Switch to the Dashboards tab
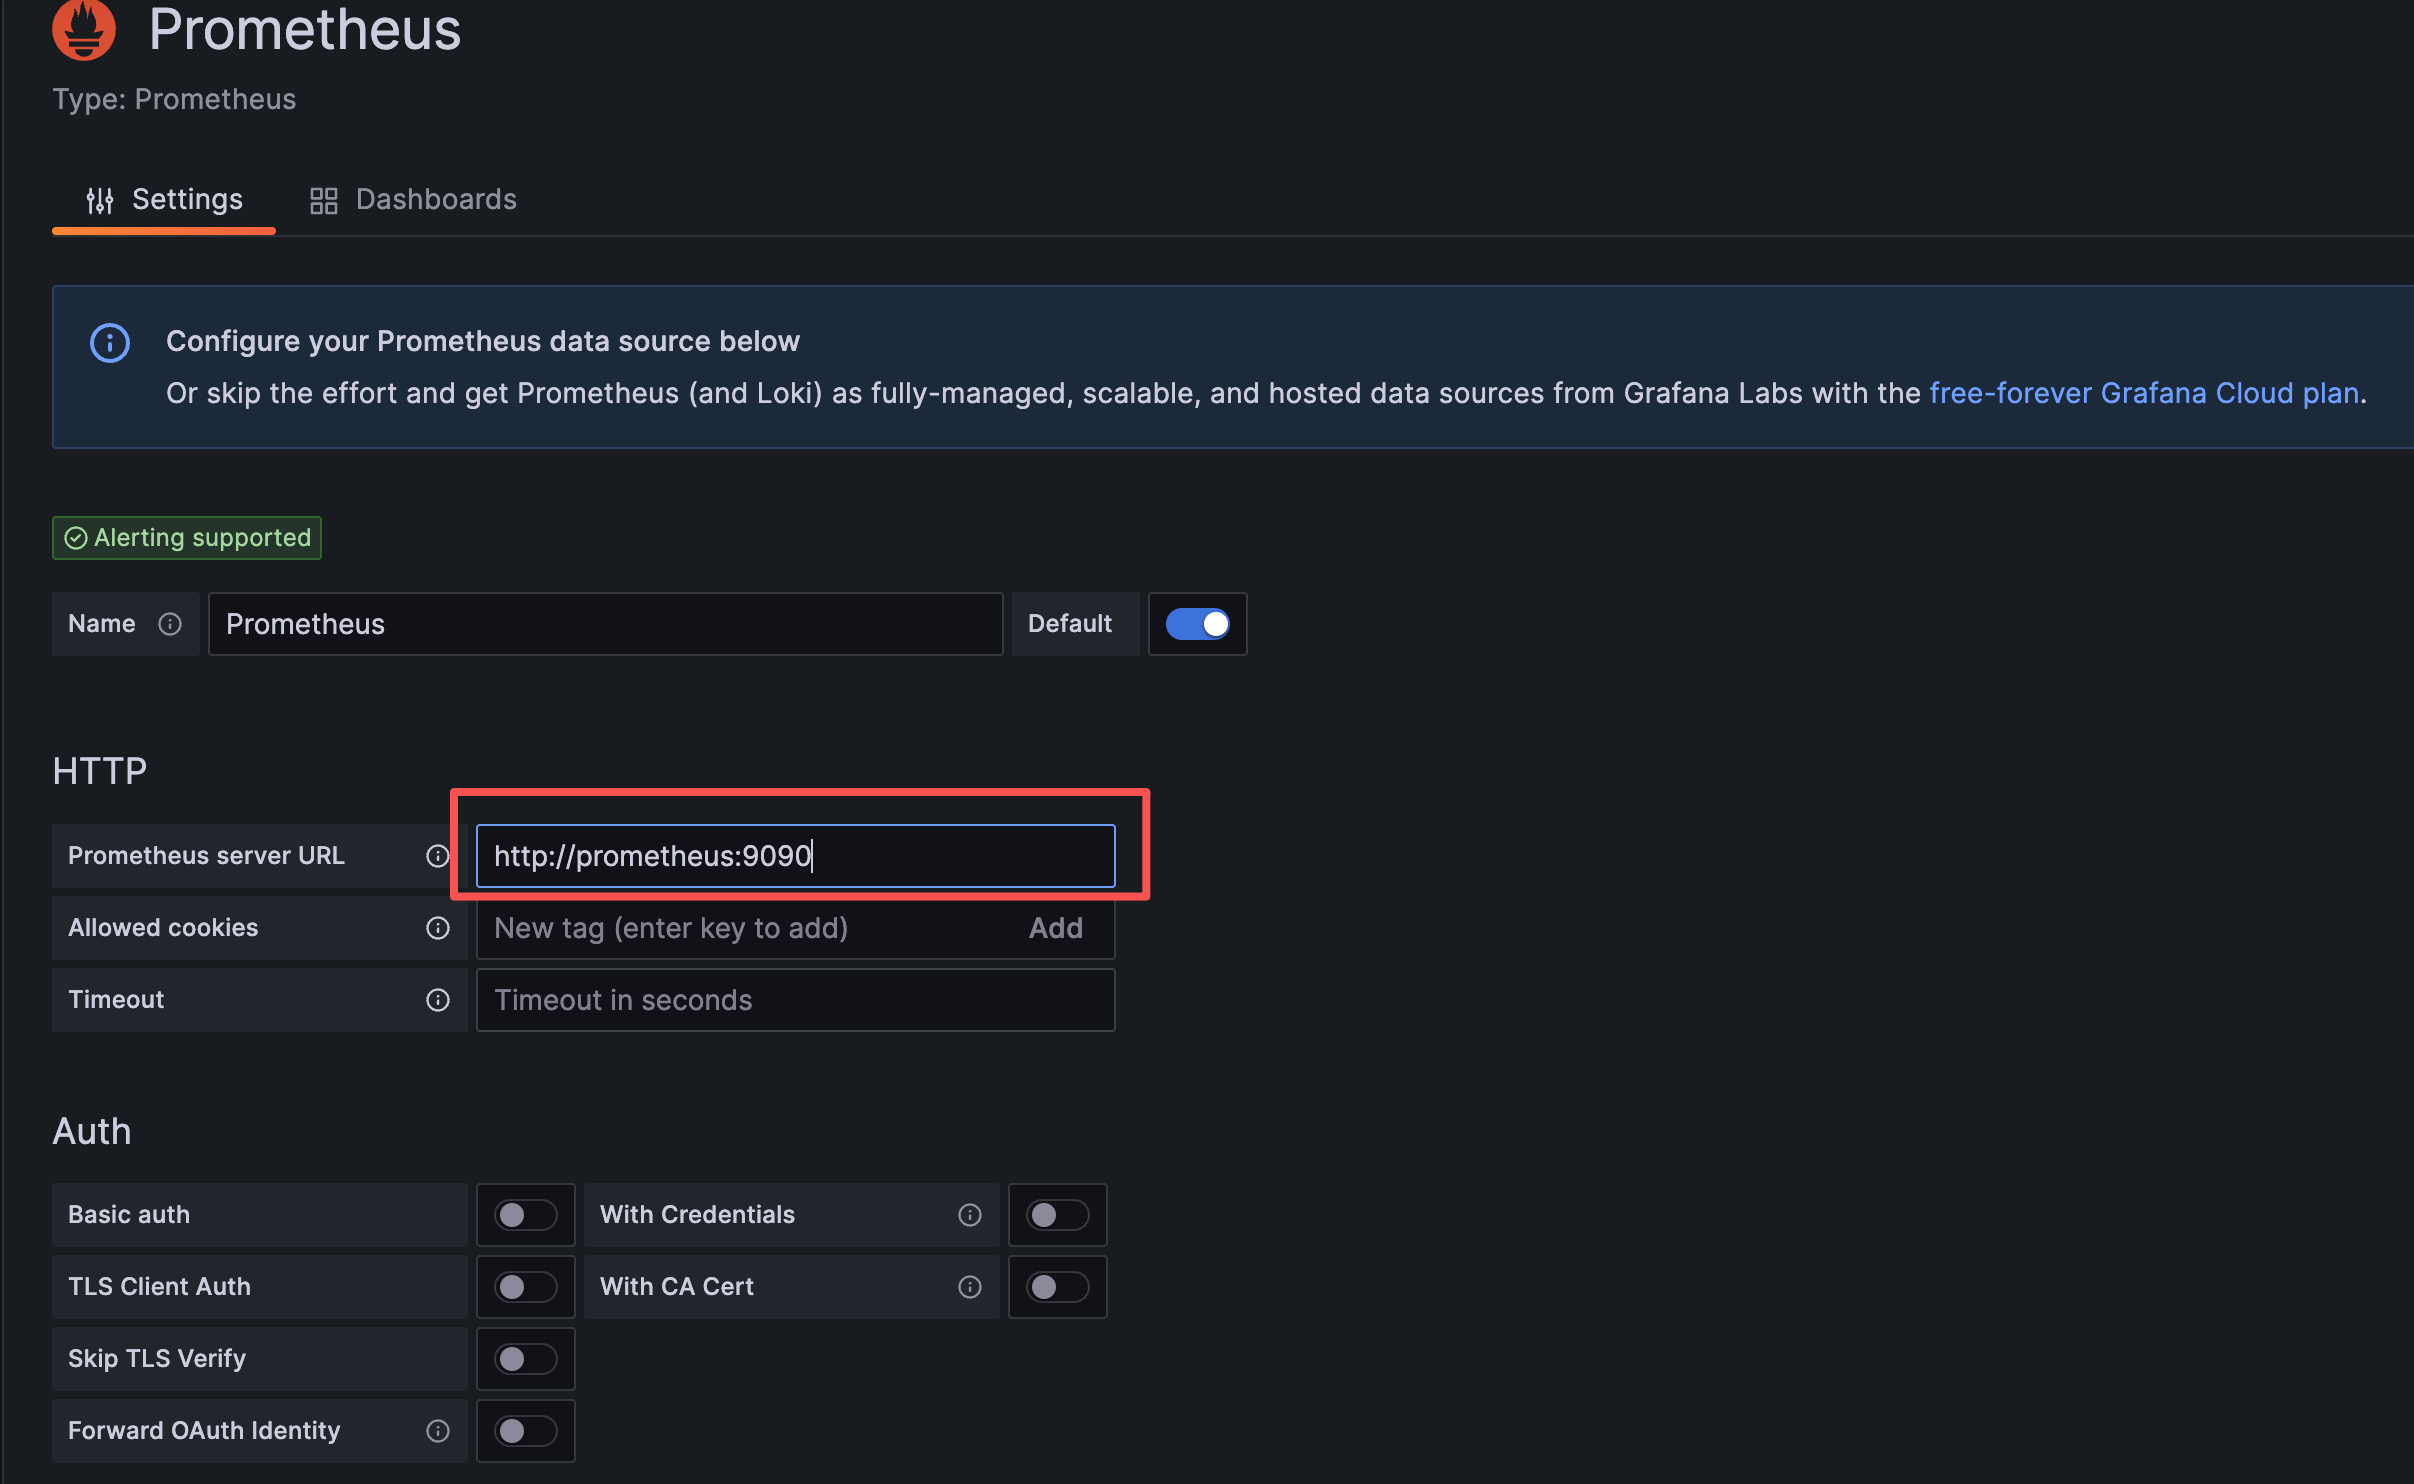Image resolution: width=2414 pixels, height=1484 pixels. [414, 200]
